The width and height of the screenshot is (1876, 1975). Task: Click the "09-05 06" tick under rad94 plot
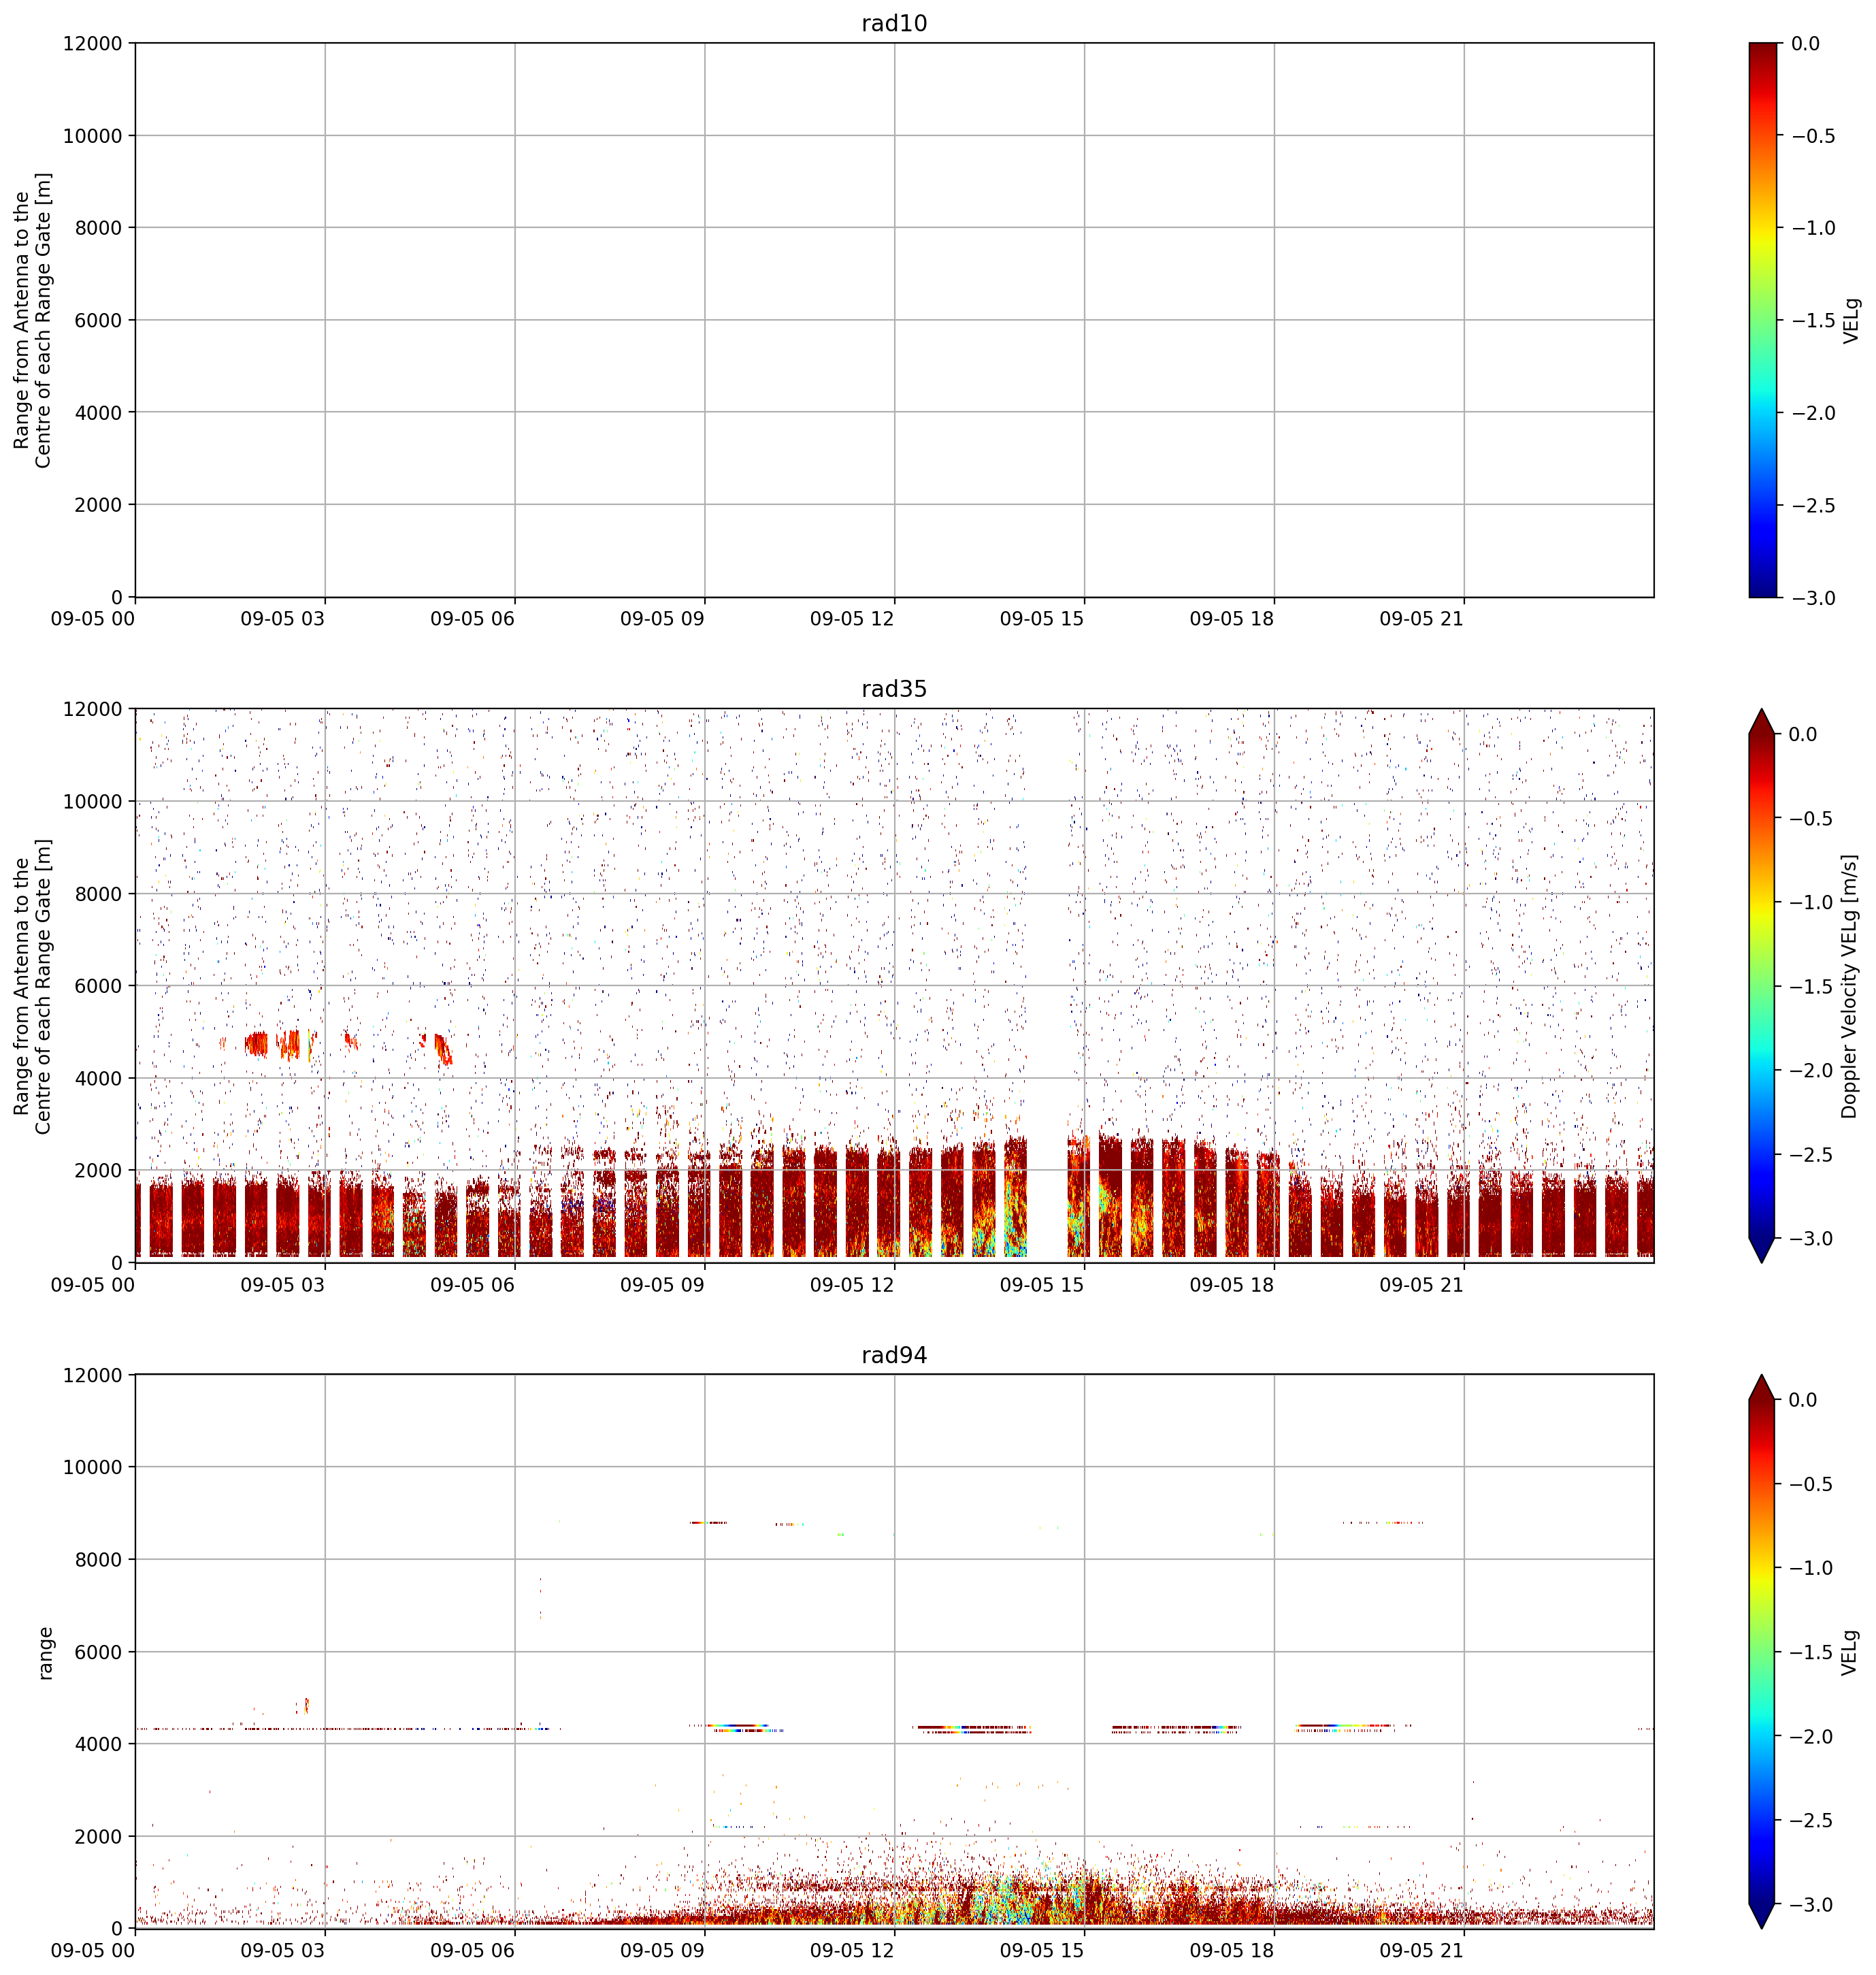pos(473,1951)
